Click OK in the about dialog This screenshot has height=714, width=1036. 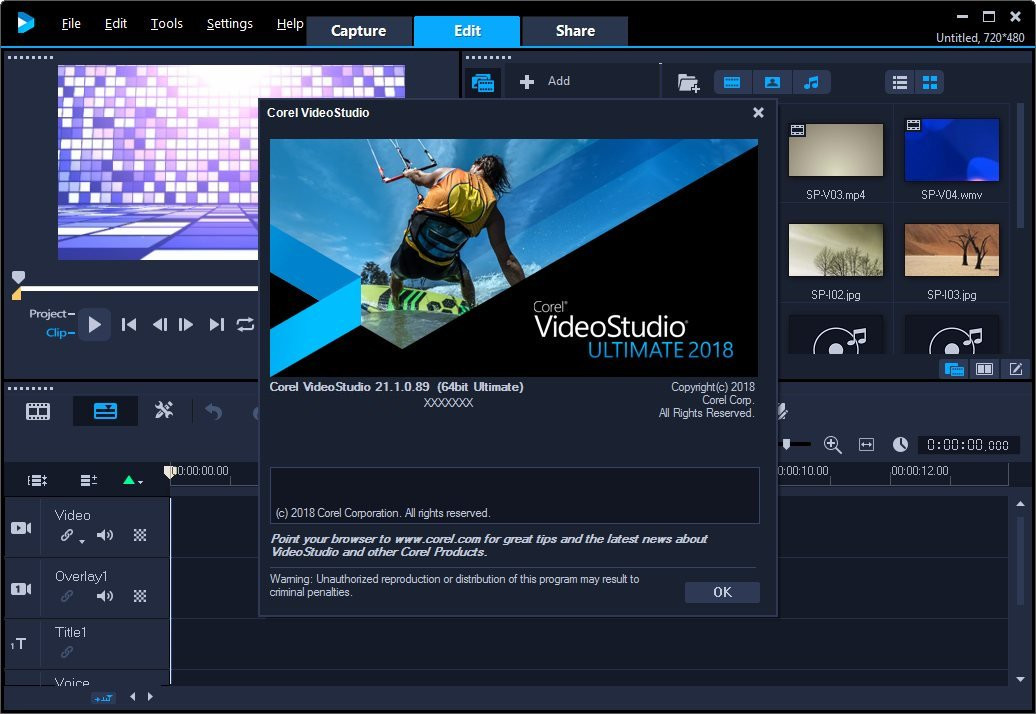point(722,592)
